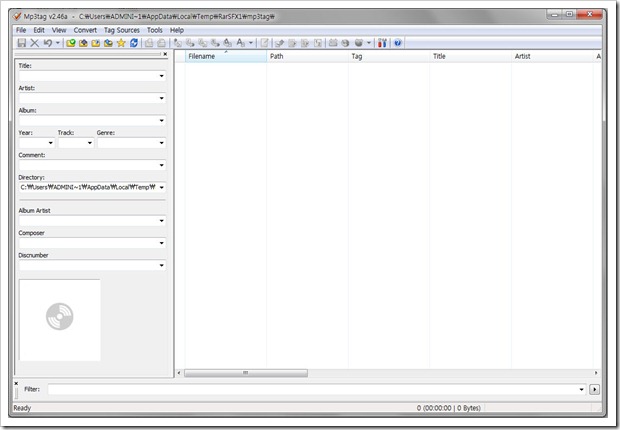
Task: Click the 'Ready' status bar text
Action: pos(22,408)
